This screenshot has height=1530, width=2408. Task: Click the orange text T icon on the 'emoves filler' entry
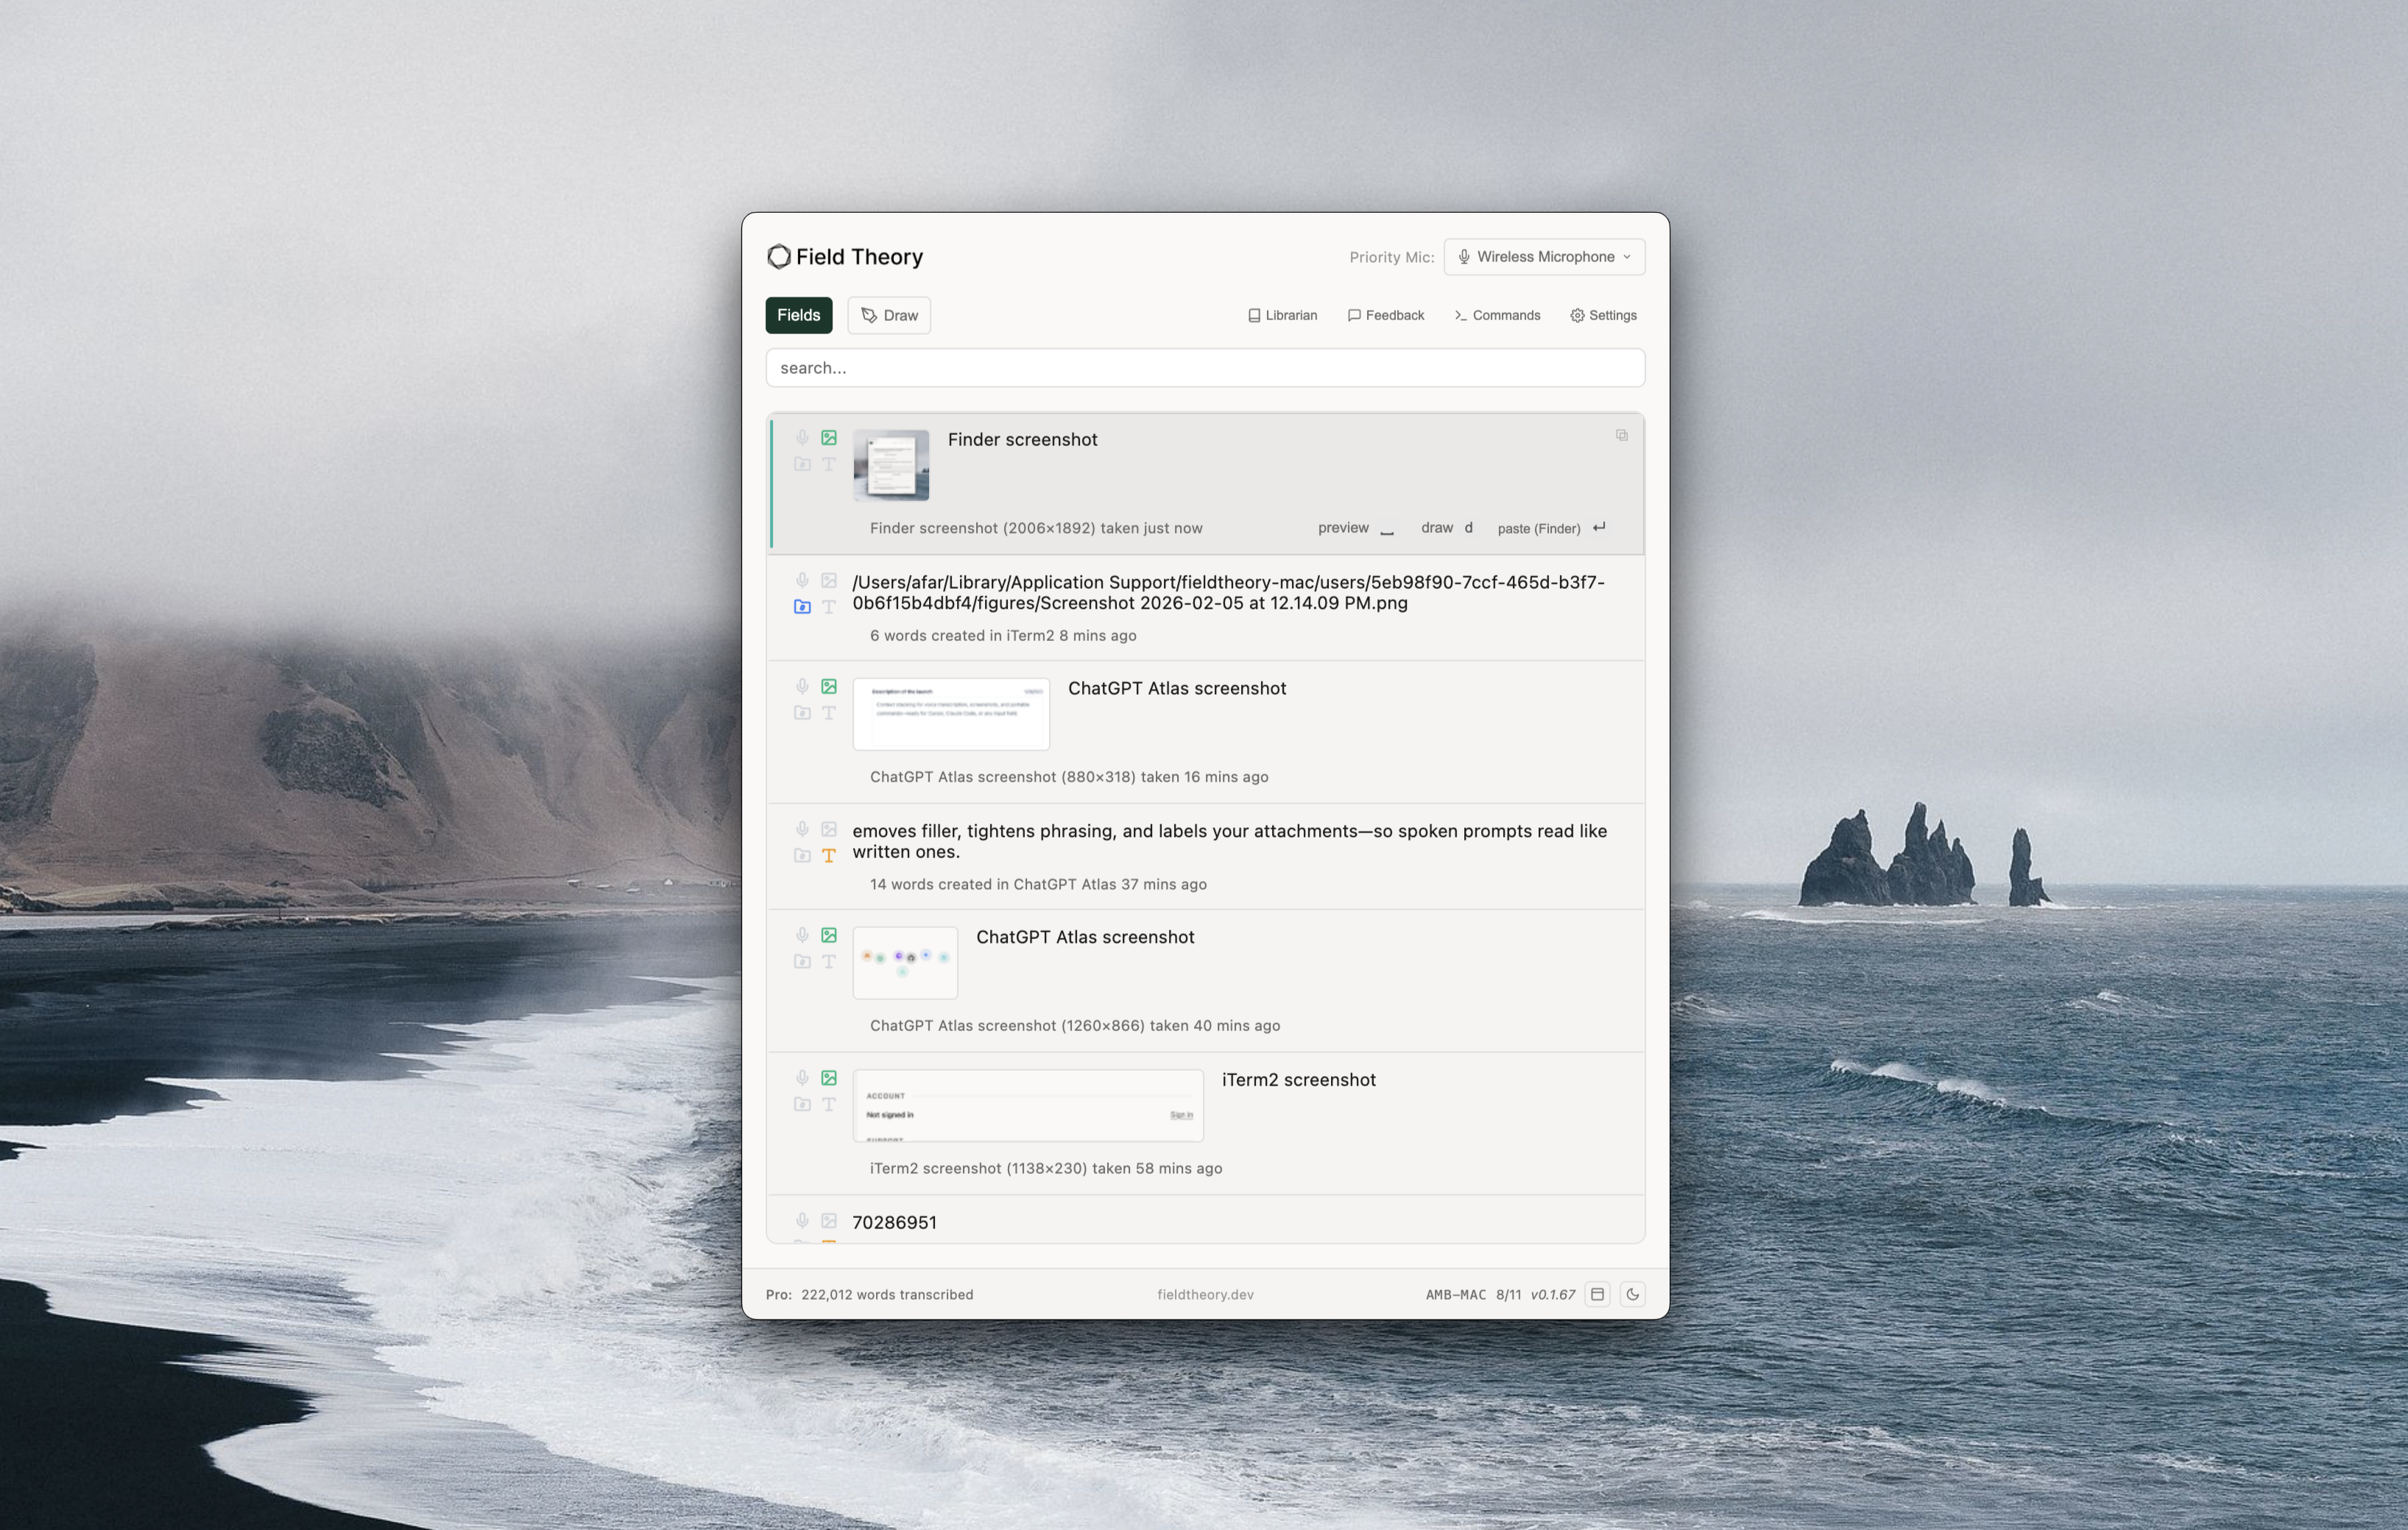[x=829, y=856]
